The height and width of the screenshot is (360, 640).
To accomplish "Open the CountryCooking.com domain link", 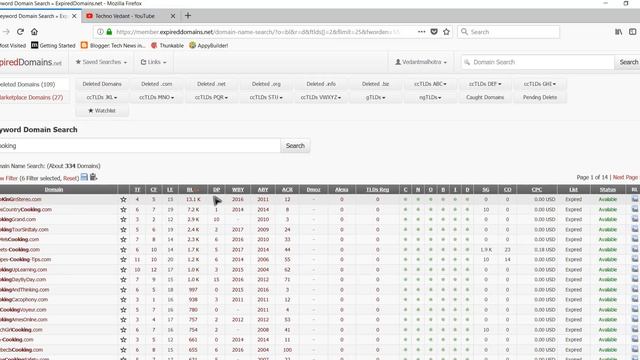I will [x=26, y=209].
